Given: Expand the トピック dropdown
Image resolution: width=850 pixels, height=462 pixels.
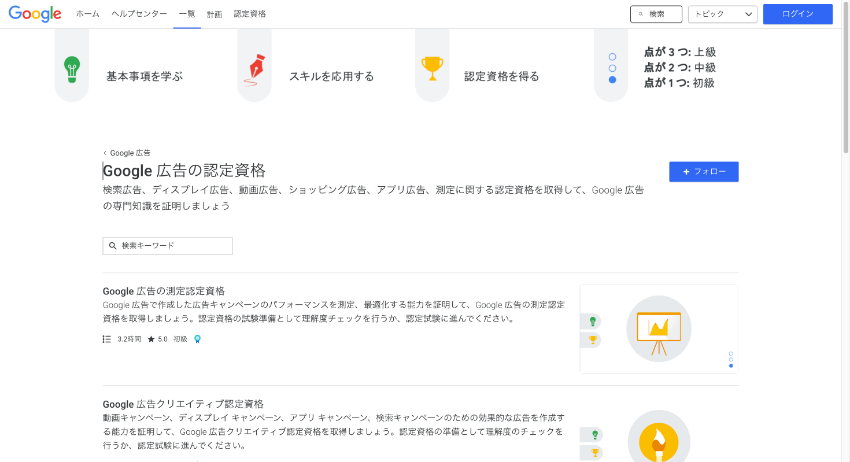Looking at the screenshot, I should point(723,14).
